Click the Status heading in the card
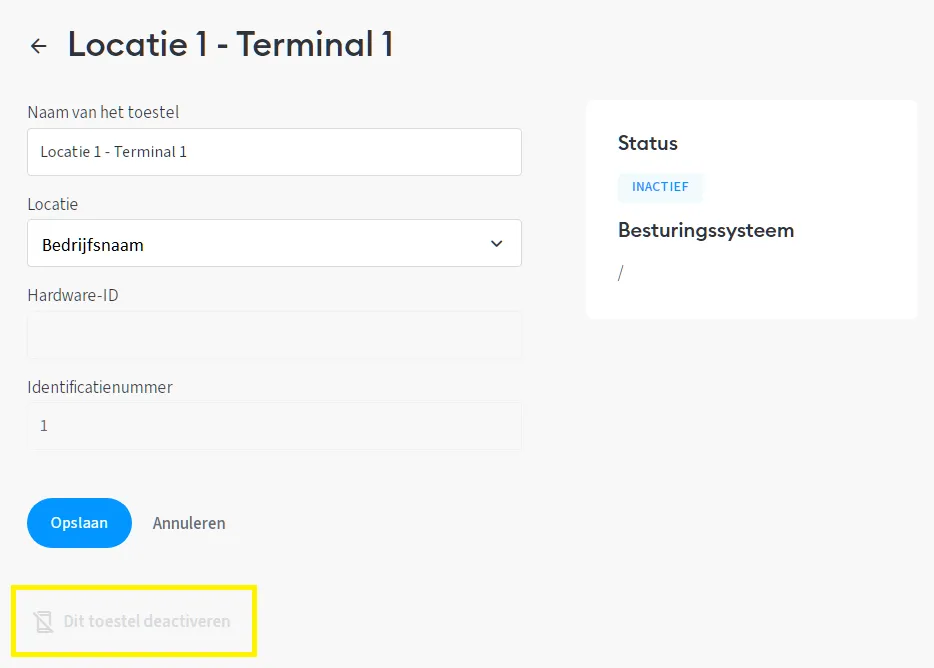The width and height of the screenshot is (934, 668). [x=648, y=143]
